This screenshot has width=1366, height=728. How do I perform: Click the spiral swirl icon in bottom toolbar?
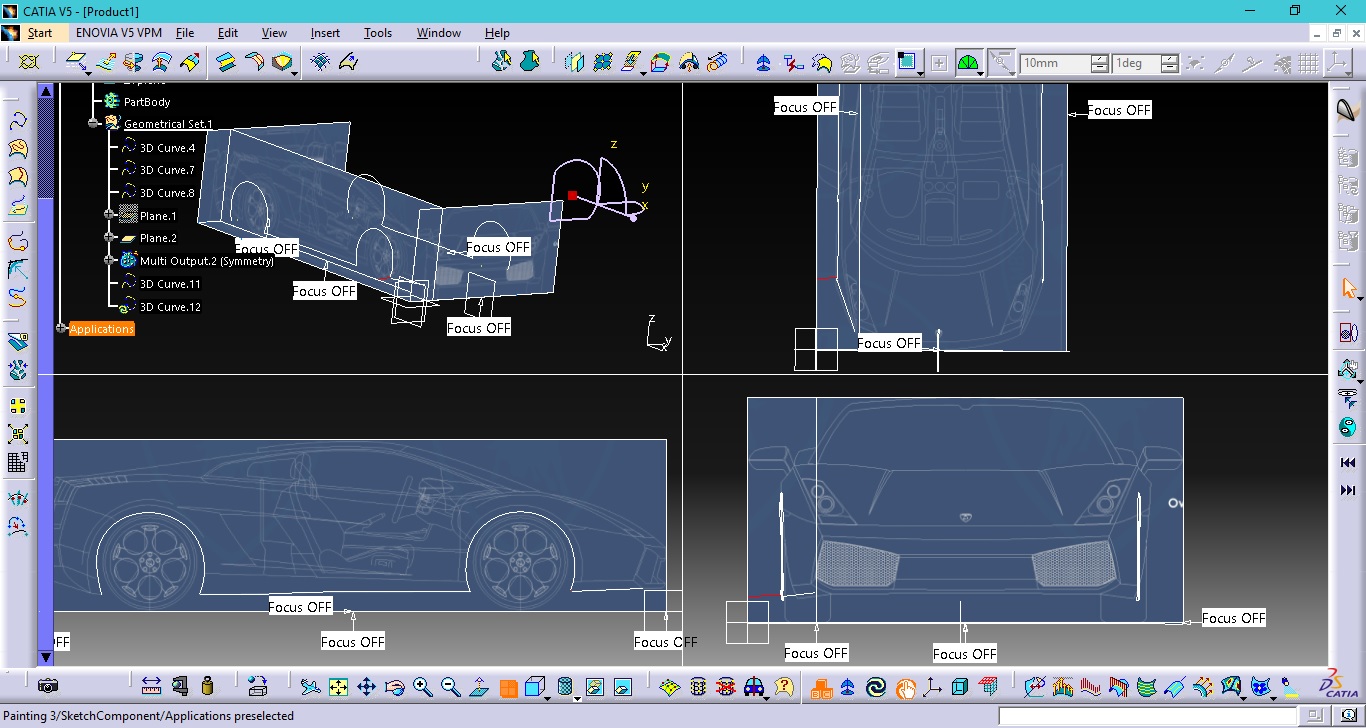(876, 687)
